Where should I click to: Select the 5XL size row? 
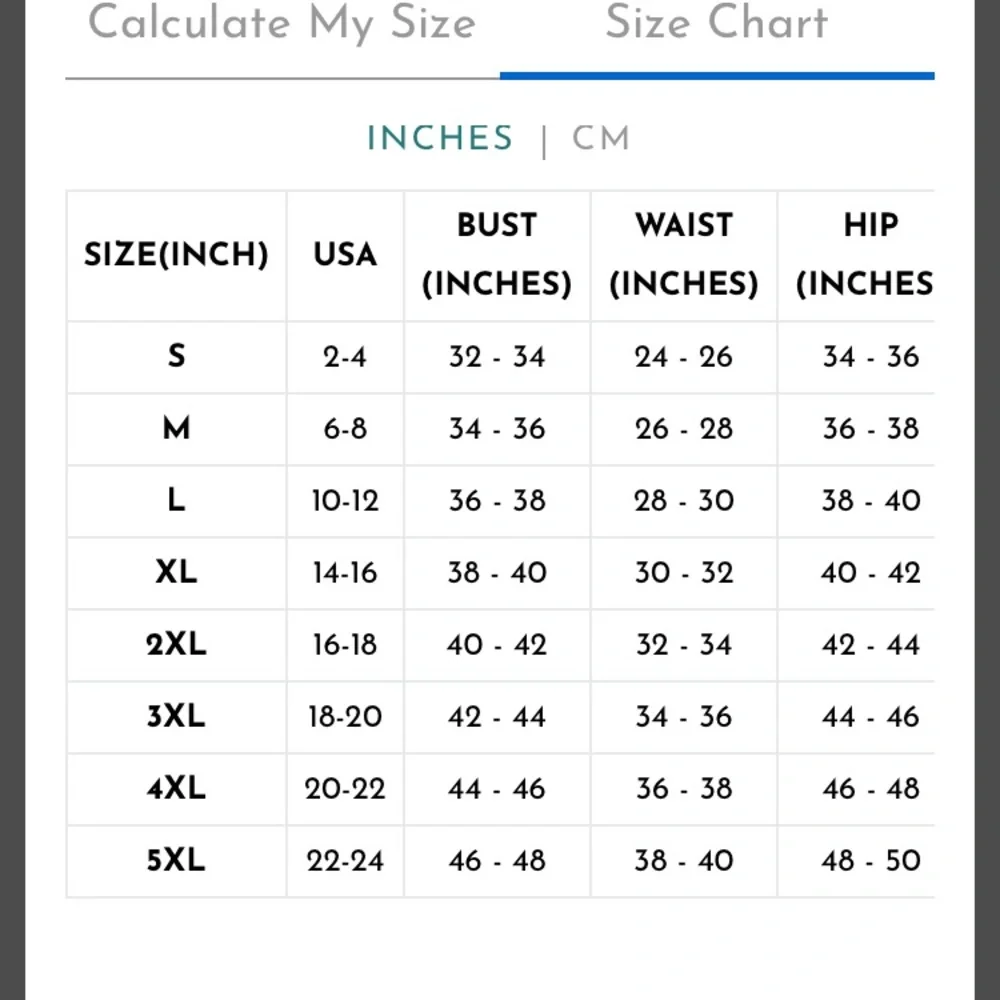tap(176, 861)
